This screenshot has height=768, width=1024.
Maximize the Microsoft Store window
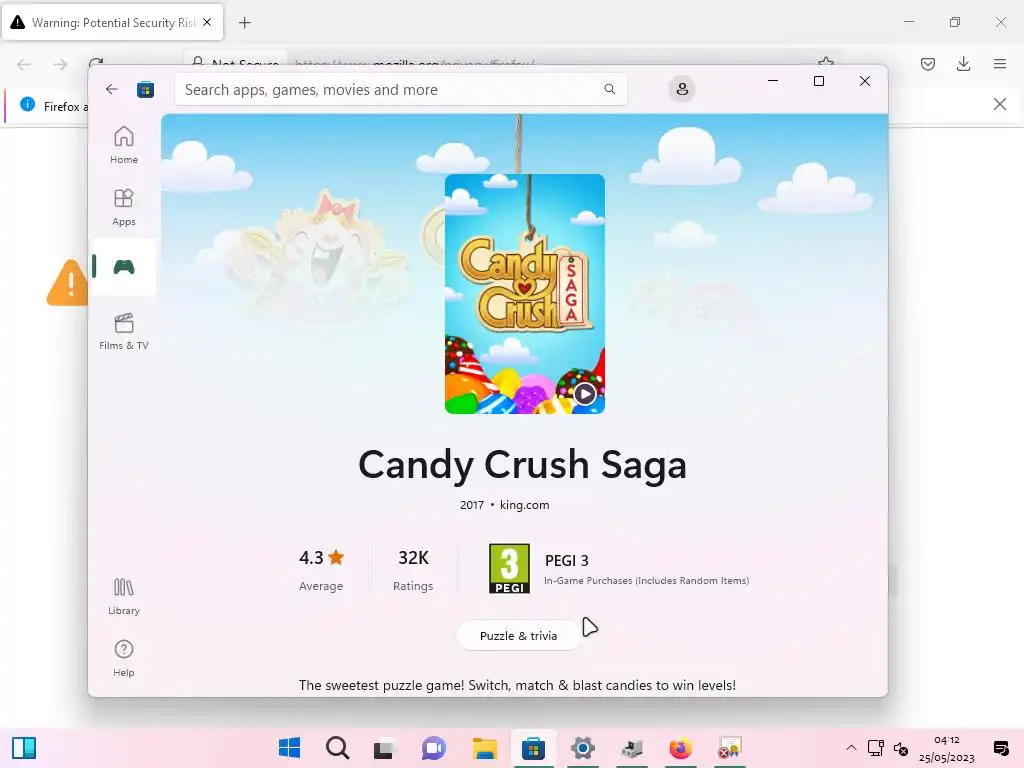818,81
